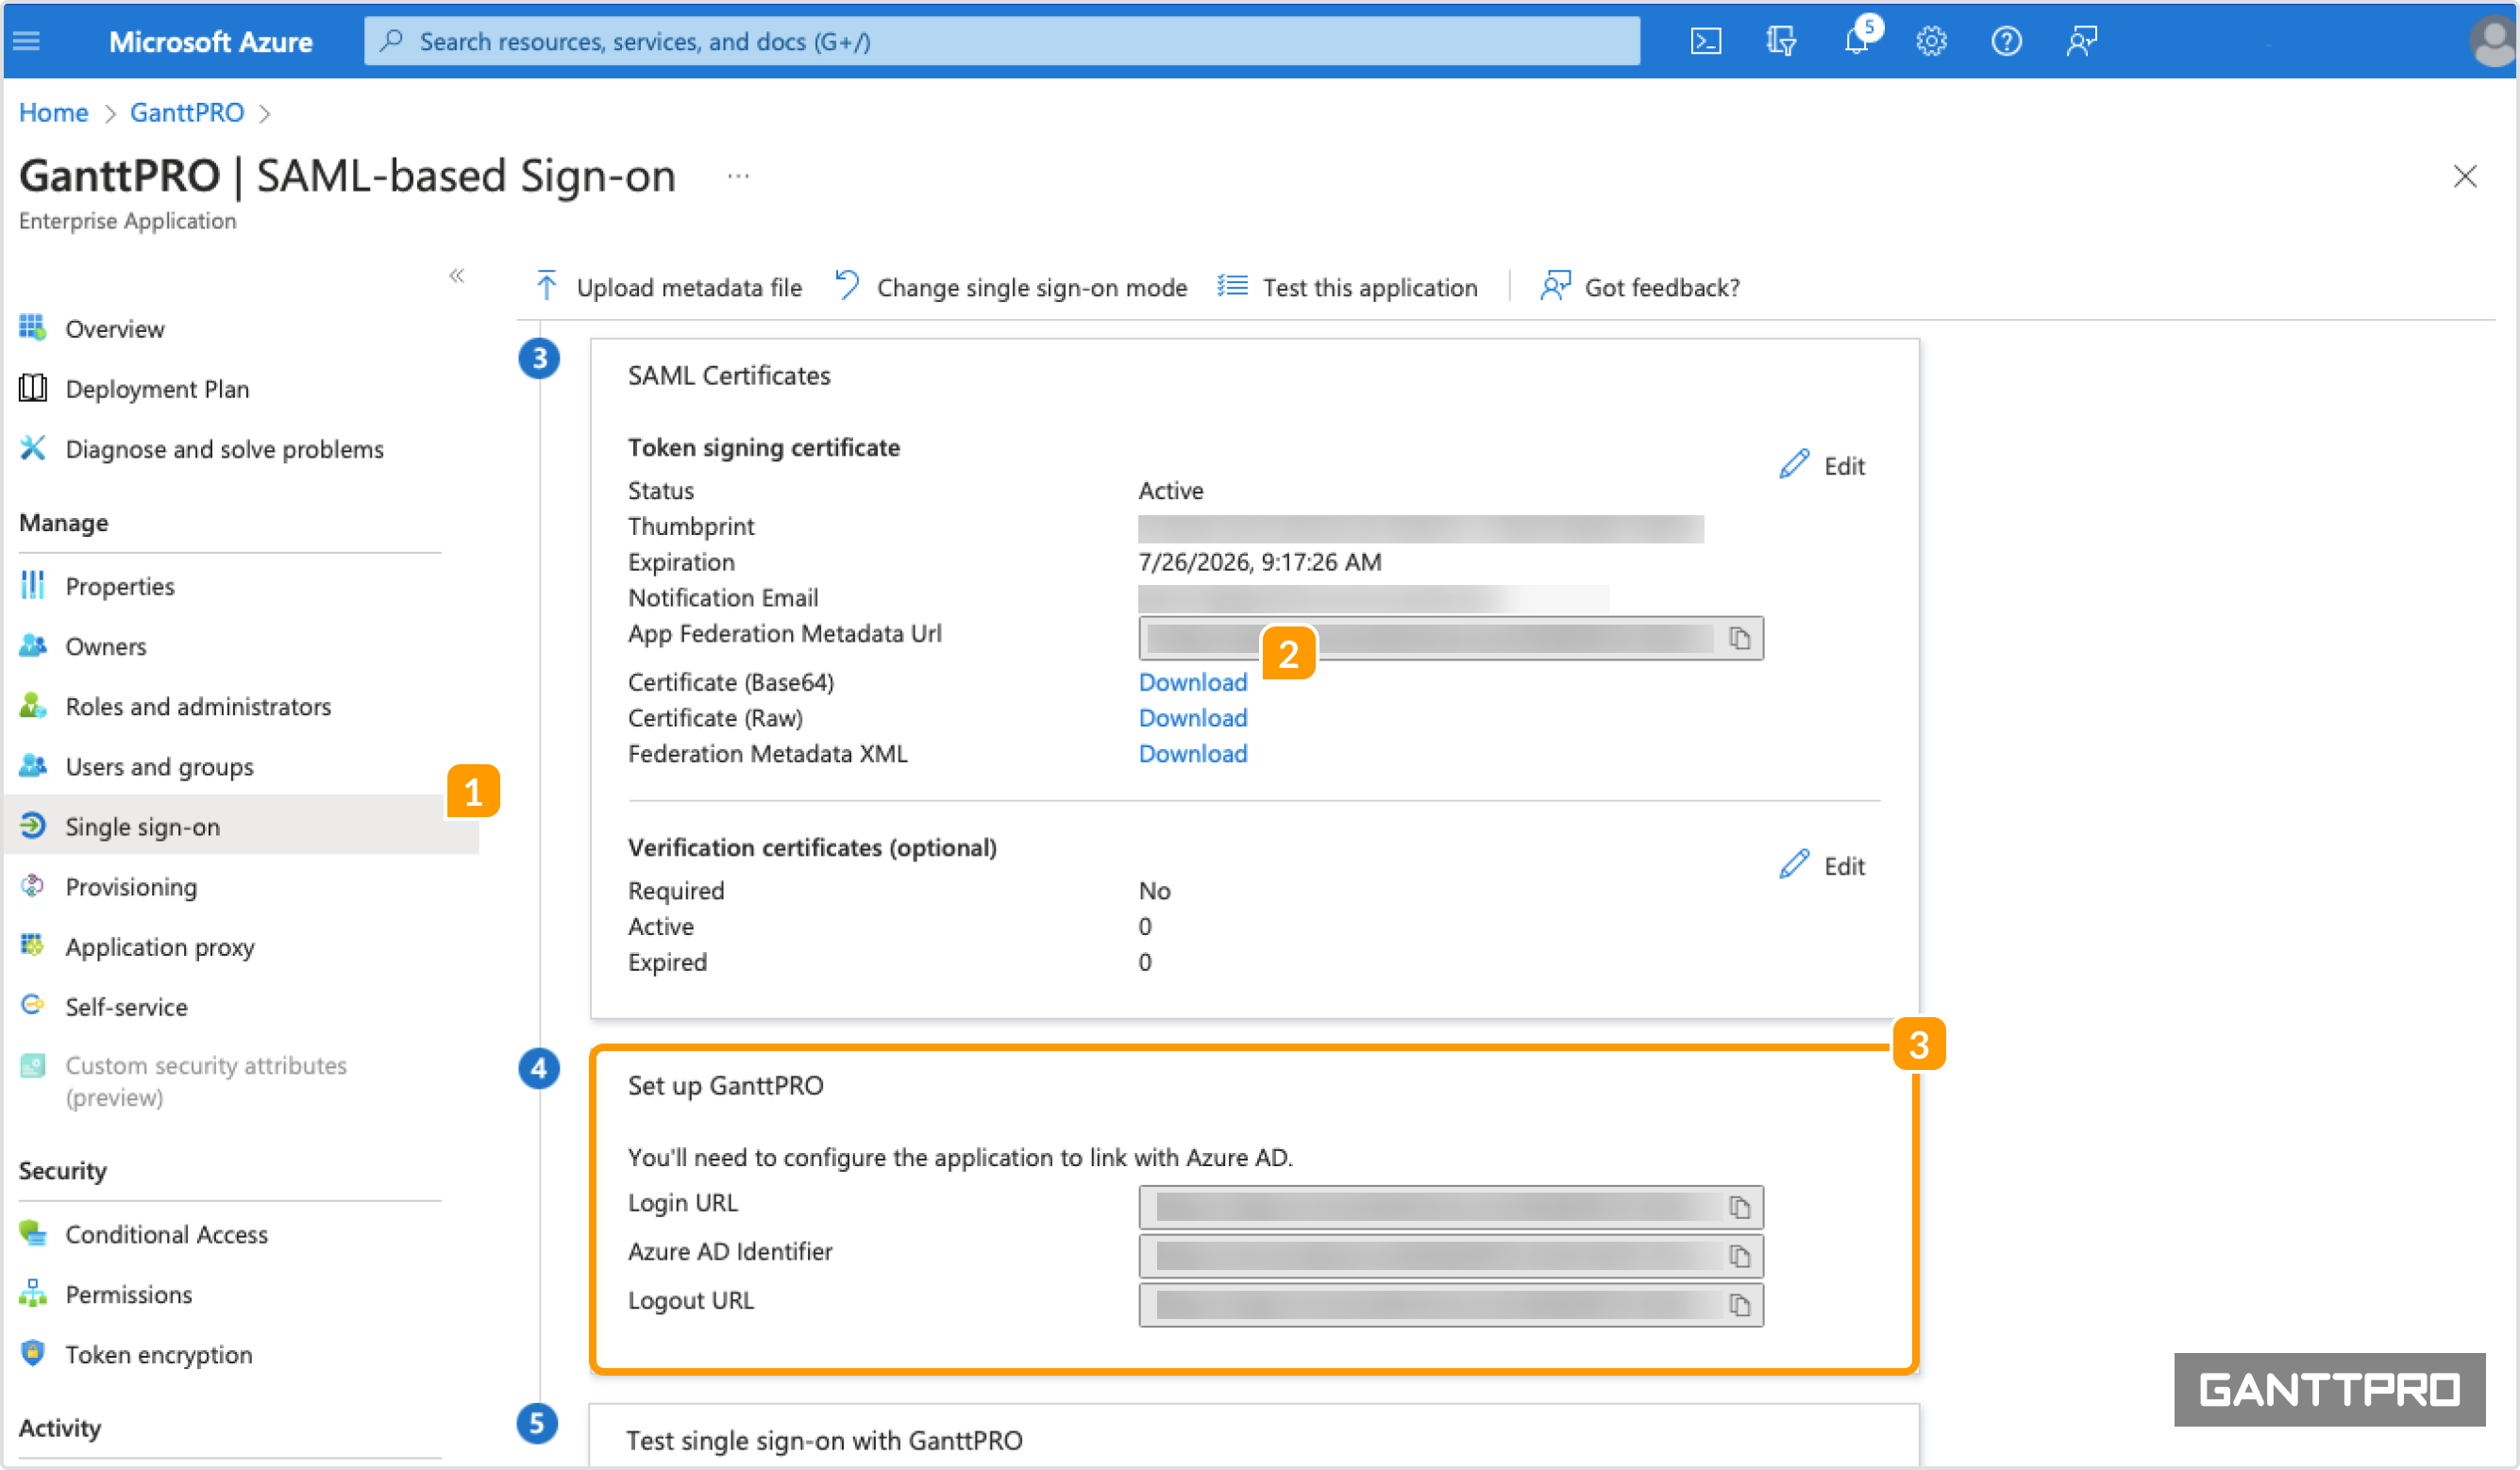Edit the Verification certificates section
The image size is (2520, 1470).
point(1822,865)
